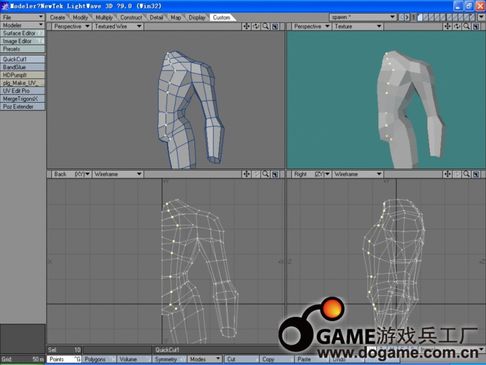Open the Textured Wire render style dropdown
The image size is (486, 365).
[x=118, y=26]
